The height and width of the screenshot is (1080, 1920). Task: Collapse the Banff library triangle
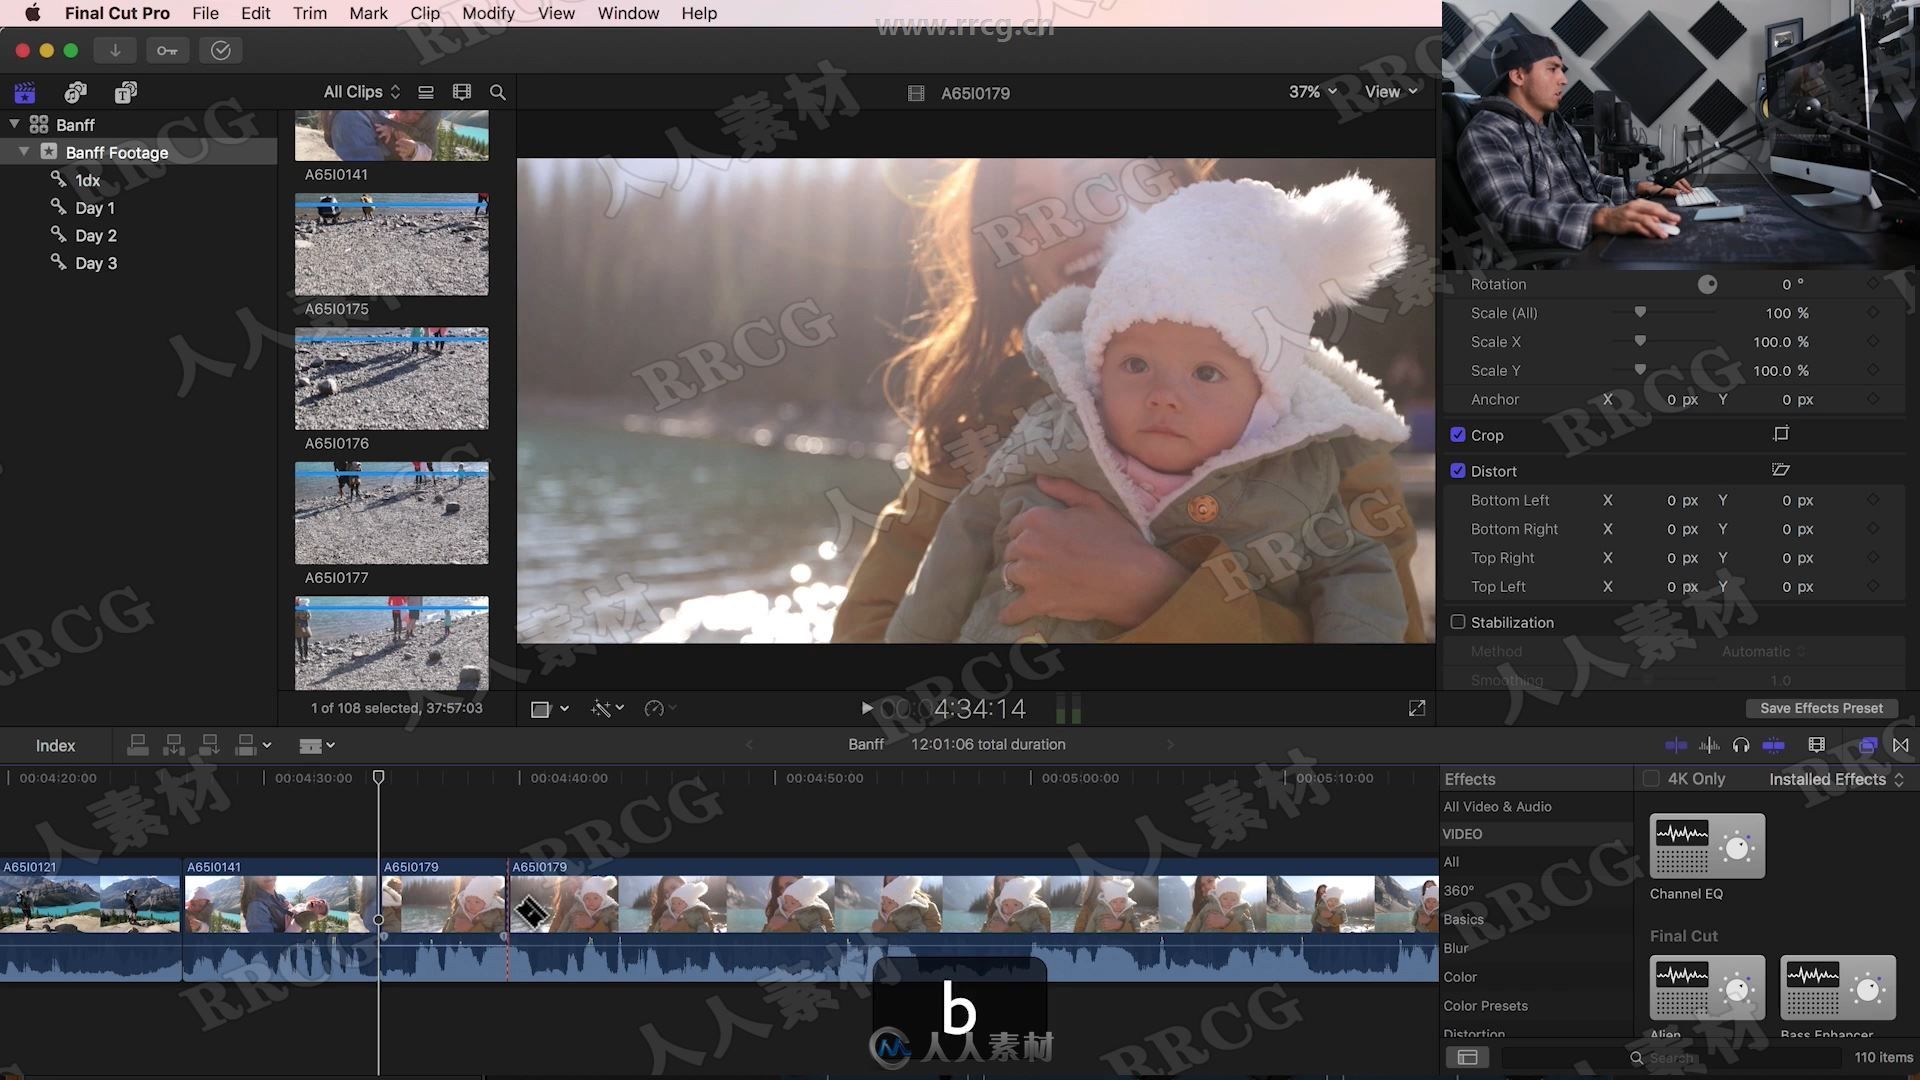tap(15, 124)
